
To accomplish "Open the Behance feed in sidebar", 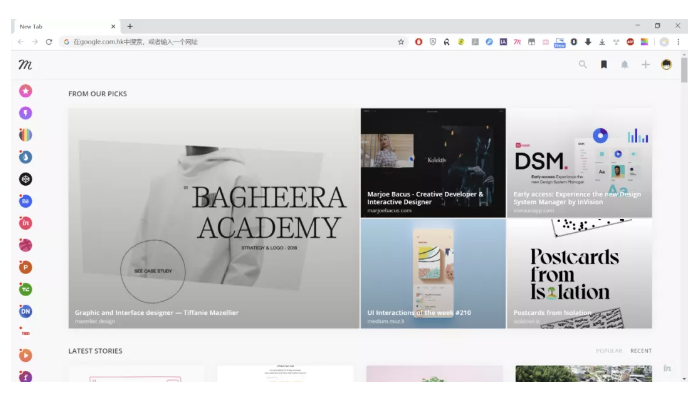I will (25, 201).
